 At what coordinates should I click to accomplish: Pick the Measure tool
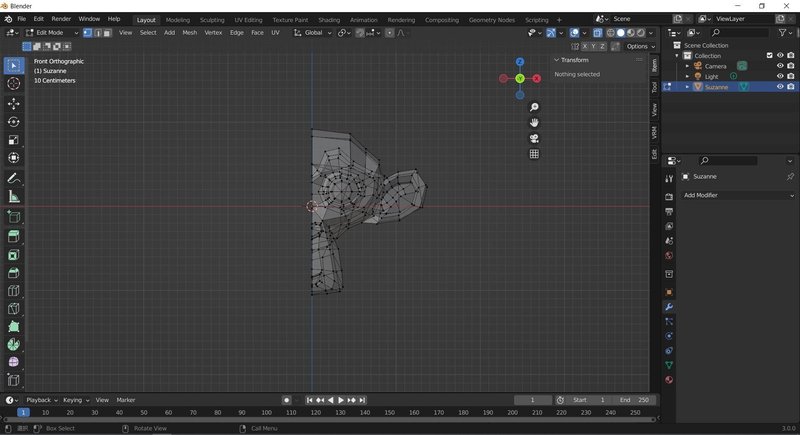(x=14, y=196)
